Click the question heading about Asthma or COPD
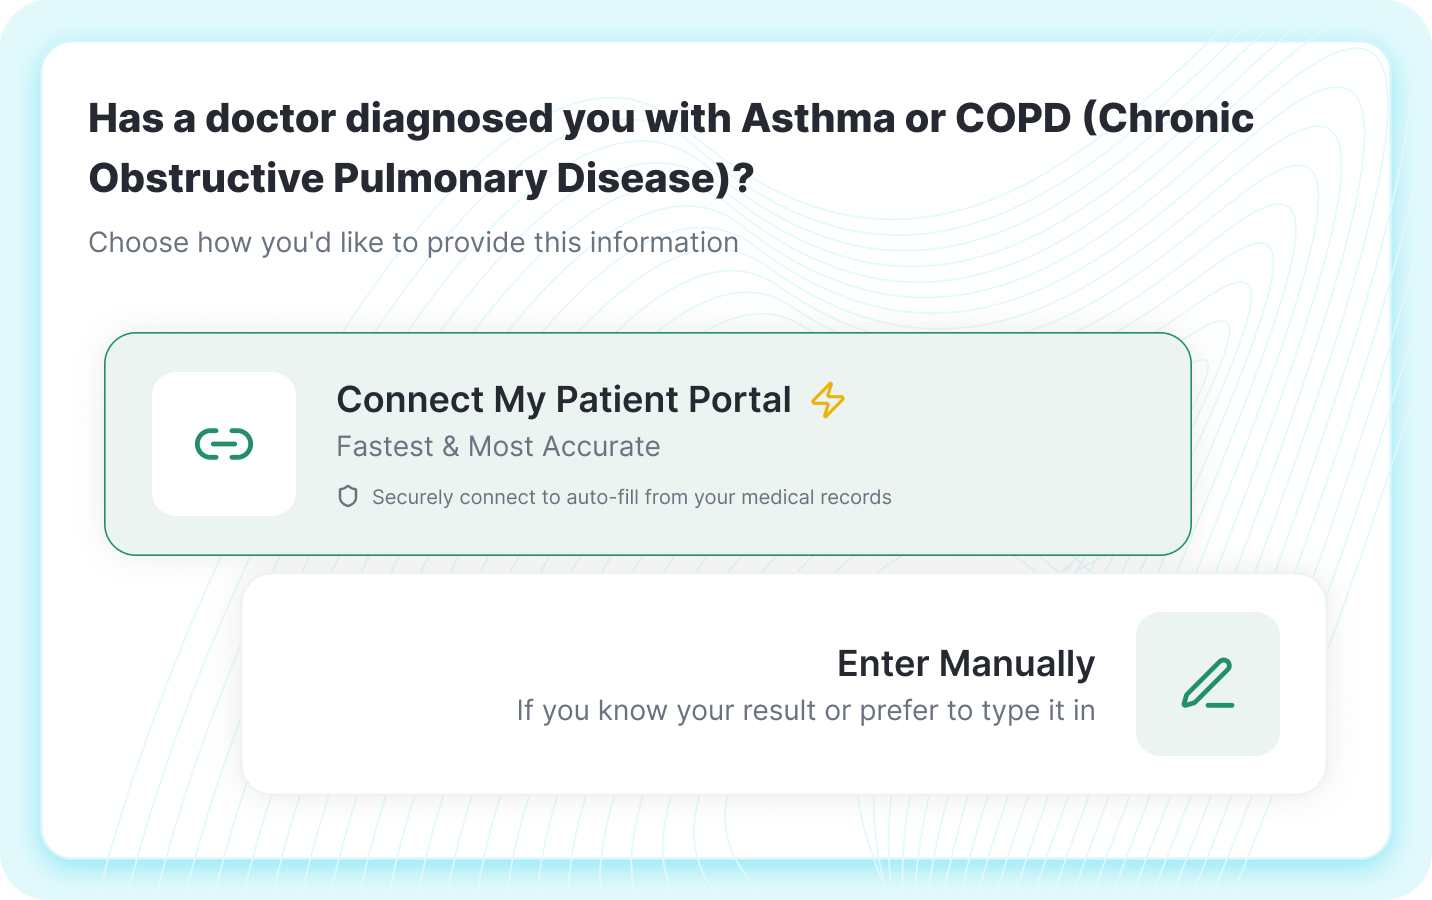The width and height of the screenshot is (1432, 900). tap(671, 148)
